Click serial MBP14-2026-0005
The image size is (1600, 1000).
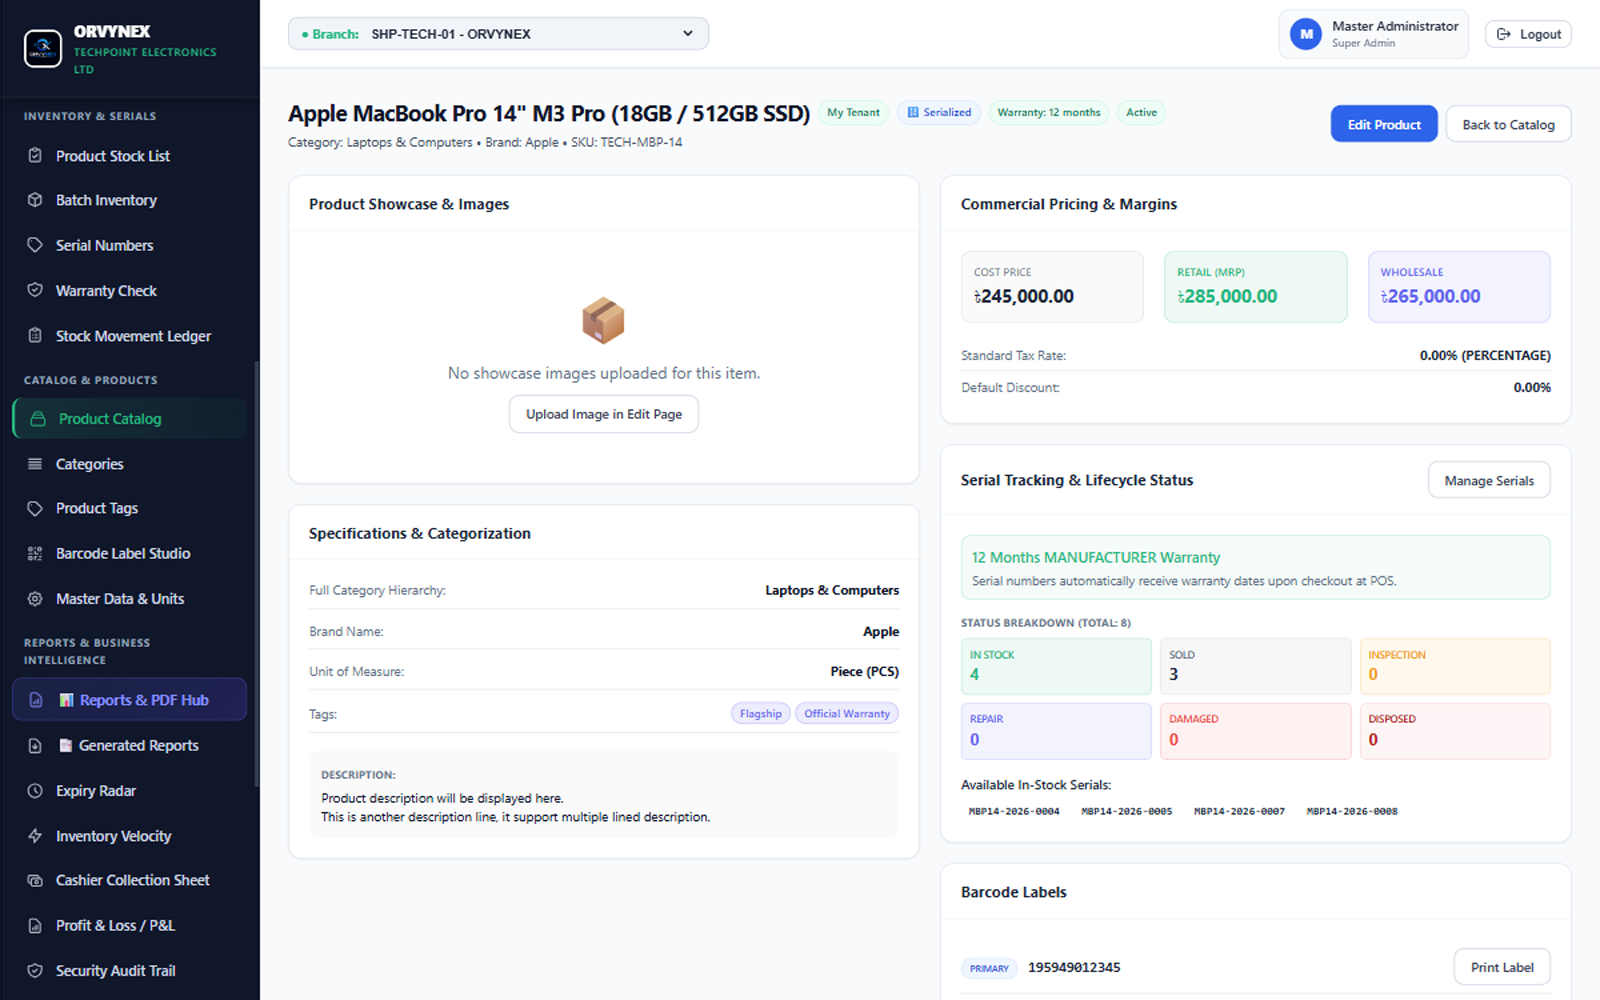1127,811
